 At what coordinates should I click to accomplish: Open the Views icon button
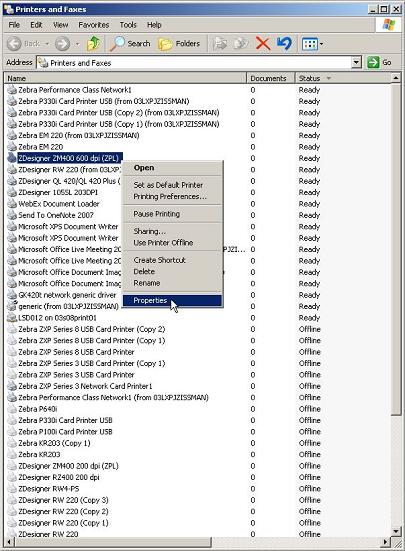tap(309, 44)
